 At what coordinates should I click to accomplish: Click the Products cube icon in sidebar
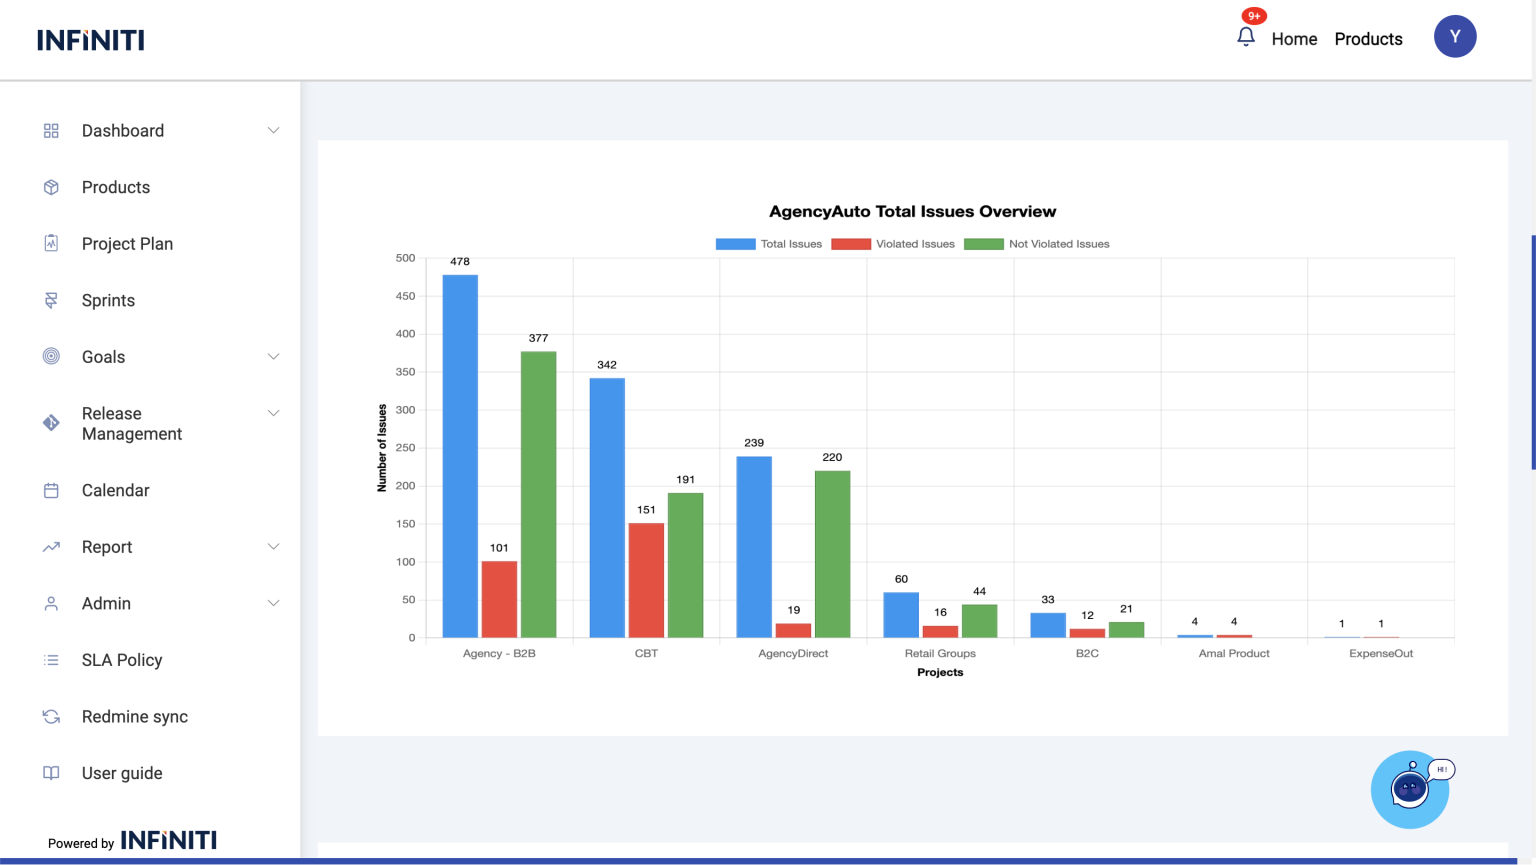pos(51,187)
